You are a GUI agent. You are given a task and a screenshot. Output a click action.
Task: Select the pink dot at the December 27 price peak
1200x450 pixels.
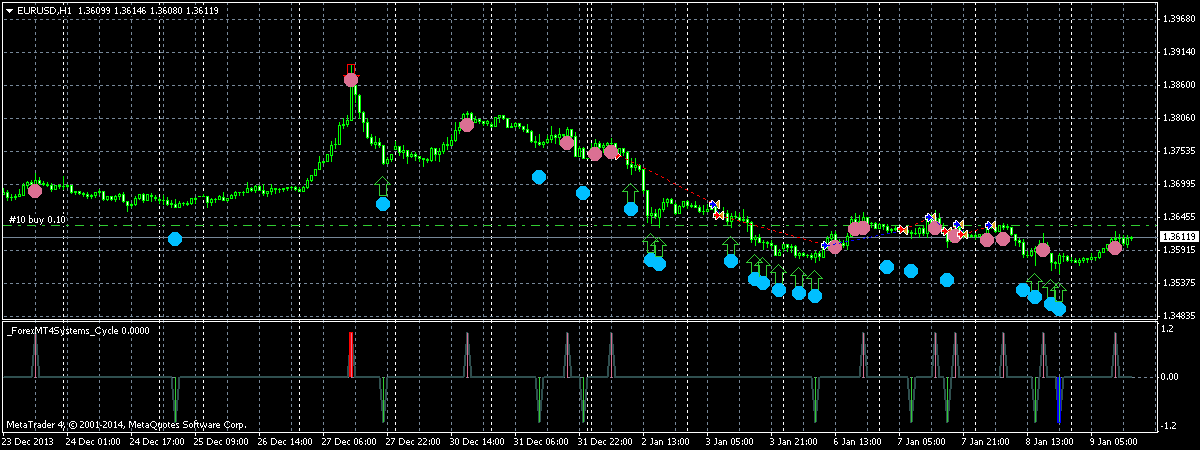click(x=351, y=80)
